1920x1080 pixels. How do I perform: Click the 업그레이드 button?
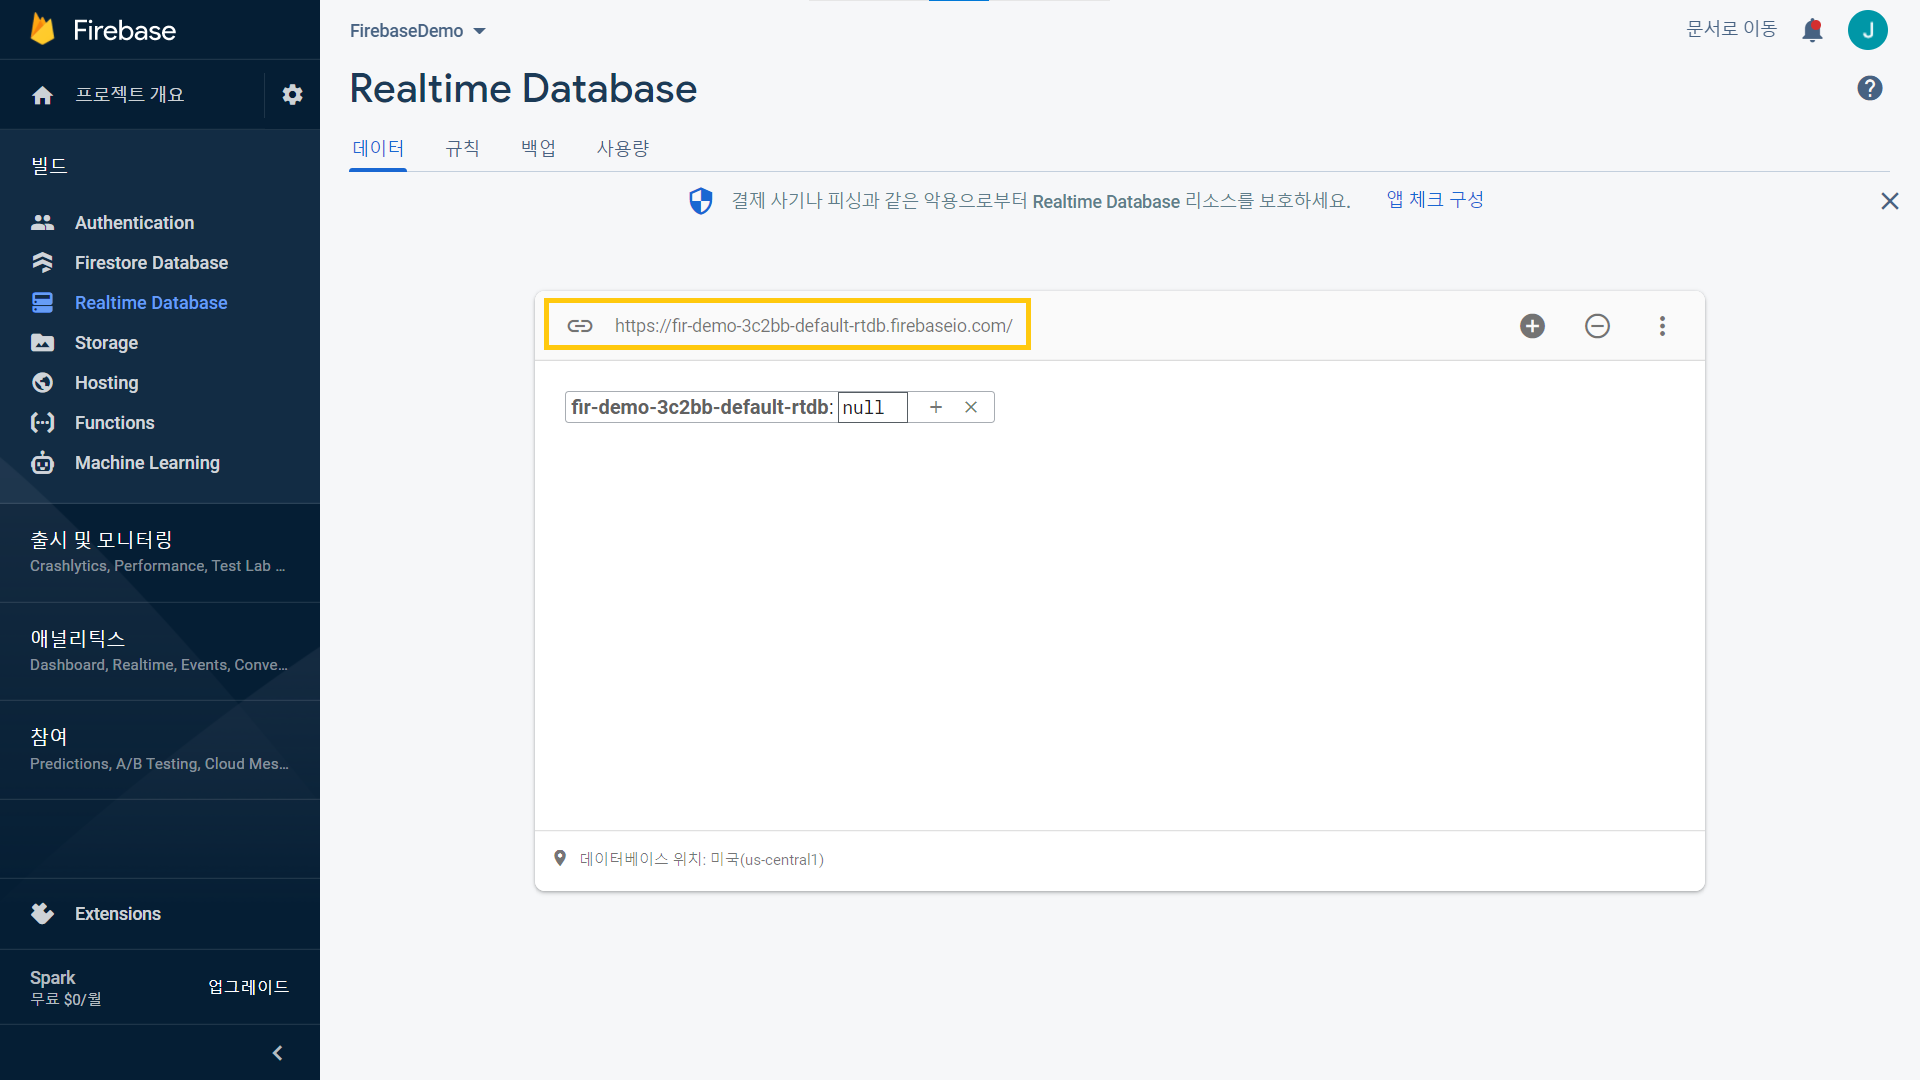(248, 987)
